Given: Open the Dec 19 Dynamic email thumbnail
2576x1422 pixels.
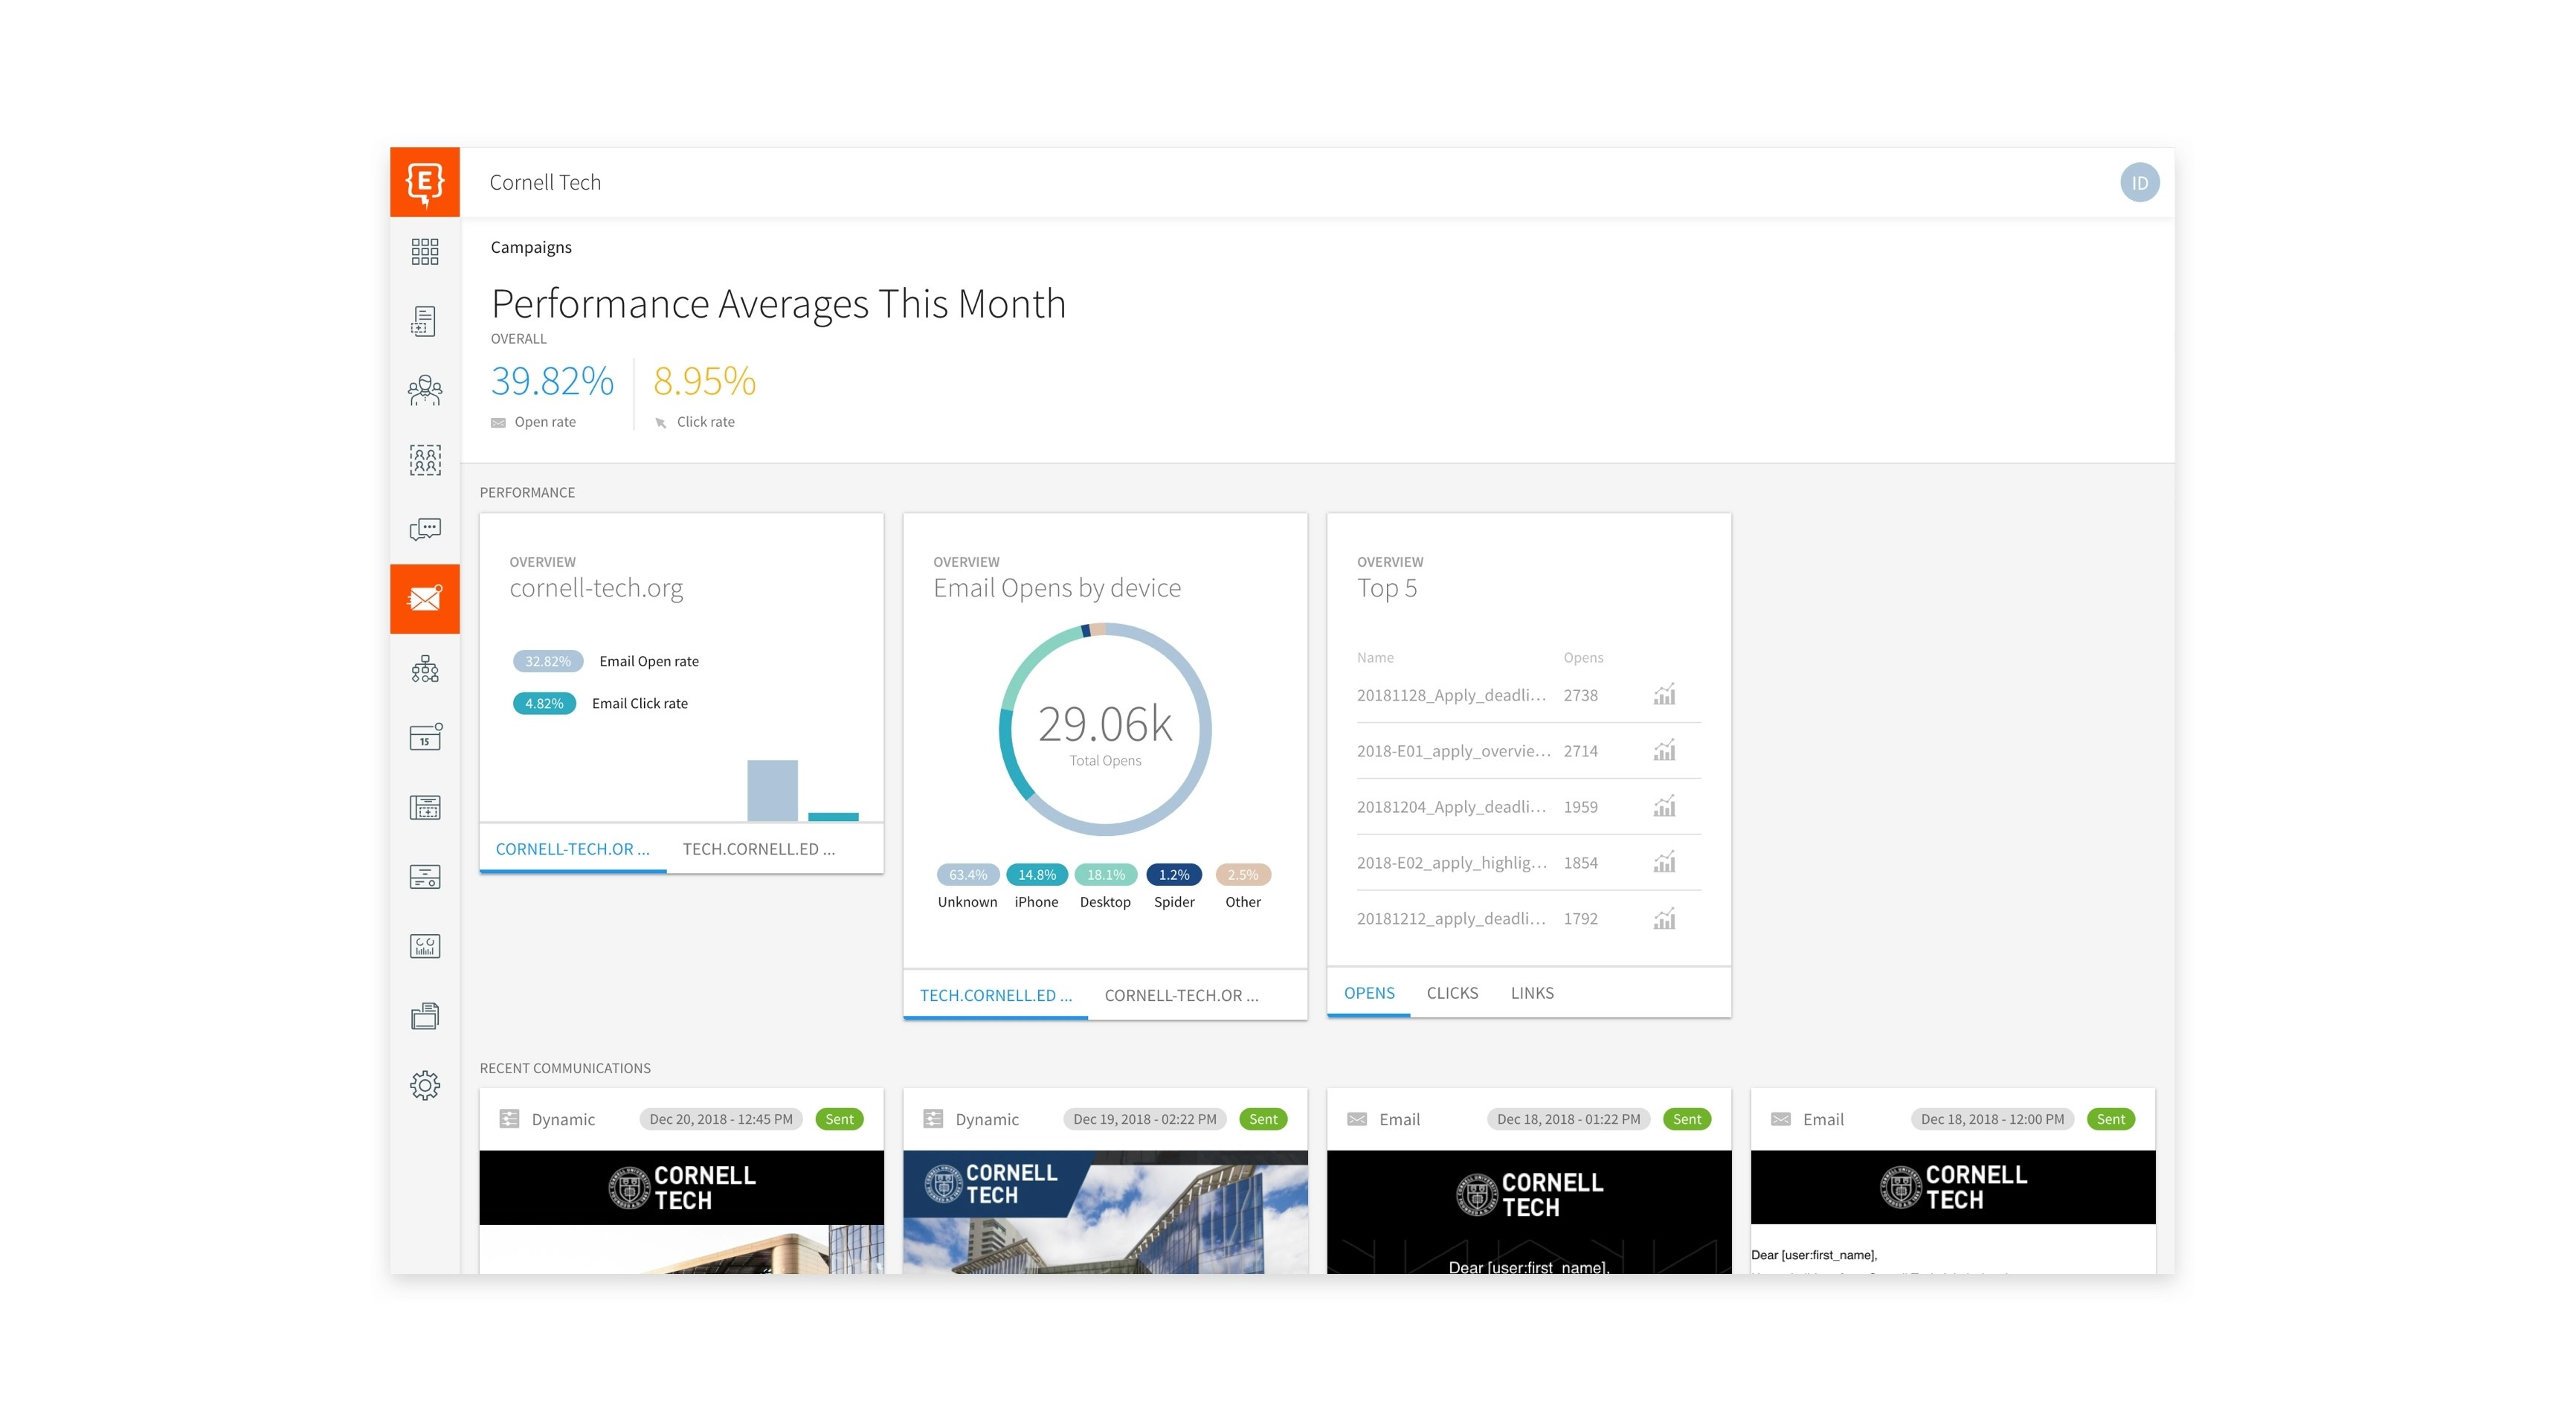Looking at the screenshot, I should 1105,1211.
